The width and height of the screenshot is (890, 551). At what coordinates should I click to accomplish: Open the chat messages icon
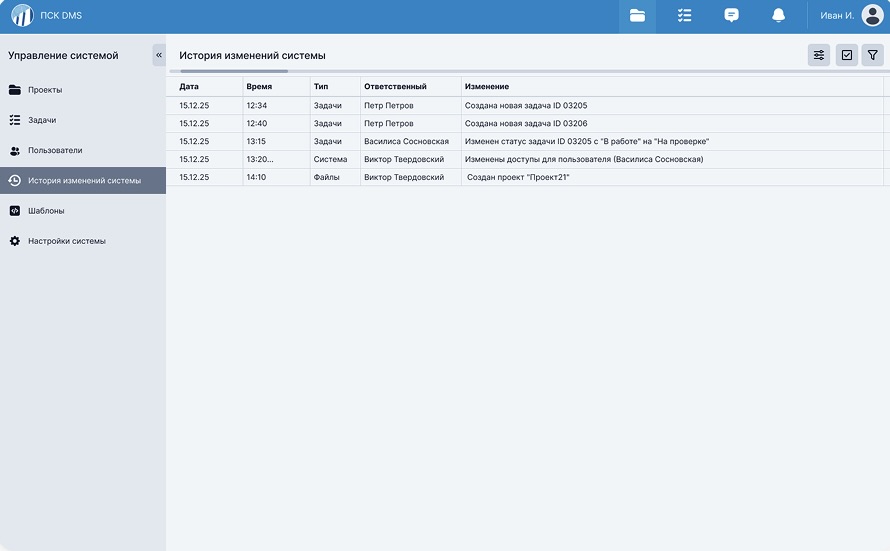pyautogui.click(x=731, y=16)
